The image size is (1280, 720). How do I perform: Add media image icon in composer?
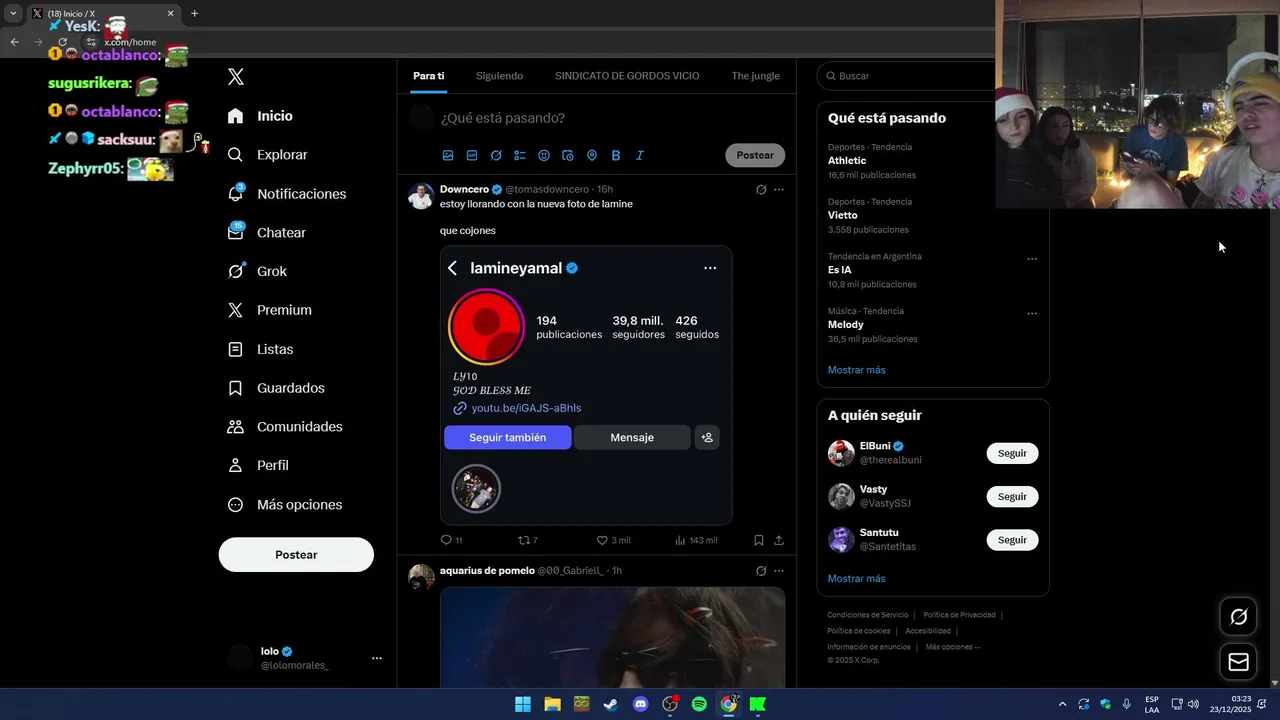[448, 155]
